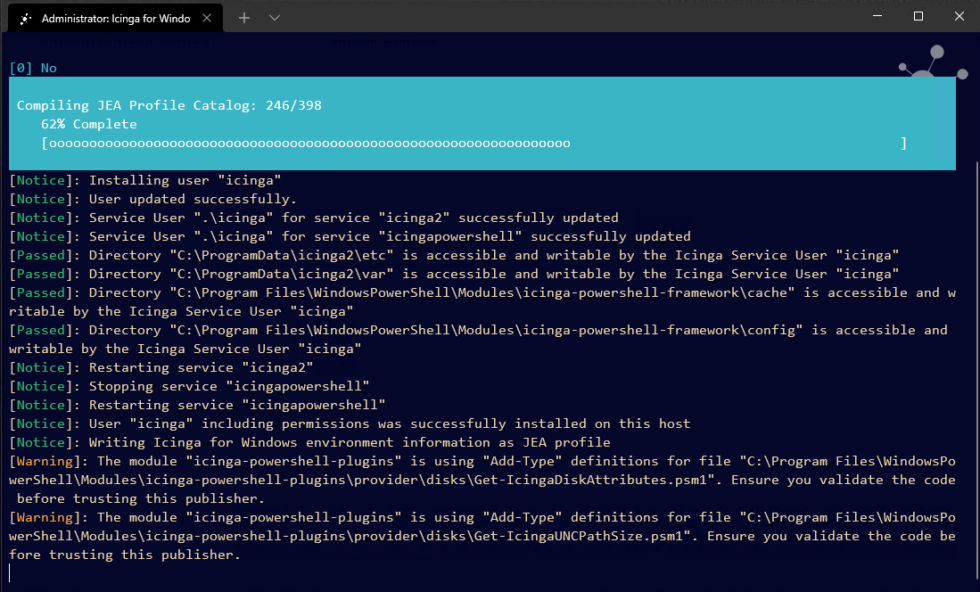Click the [0] No output line
The height and width of the screenshot is (592, 980).
pos(32,67)
